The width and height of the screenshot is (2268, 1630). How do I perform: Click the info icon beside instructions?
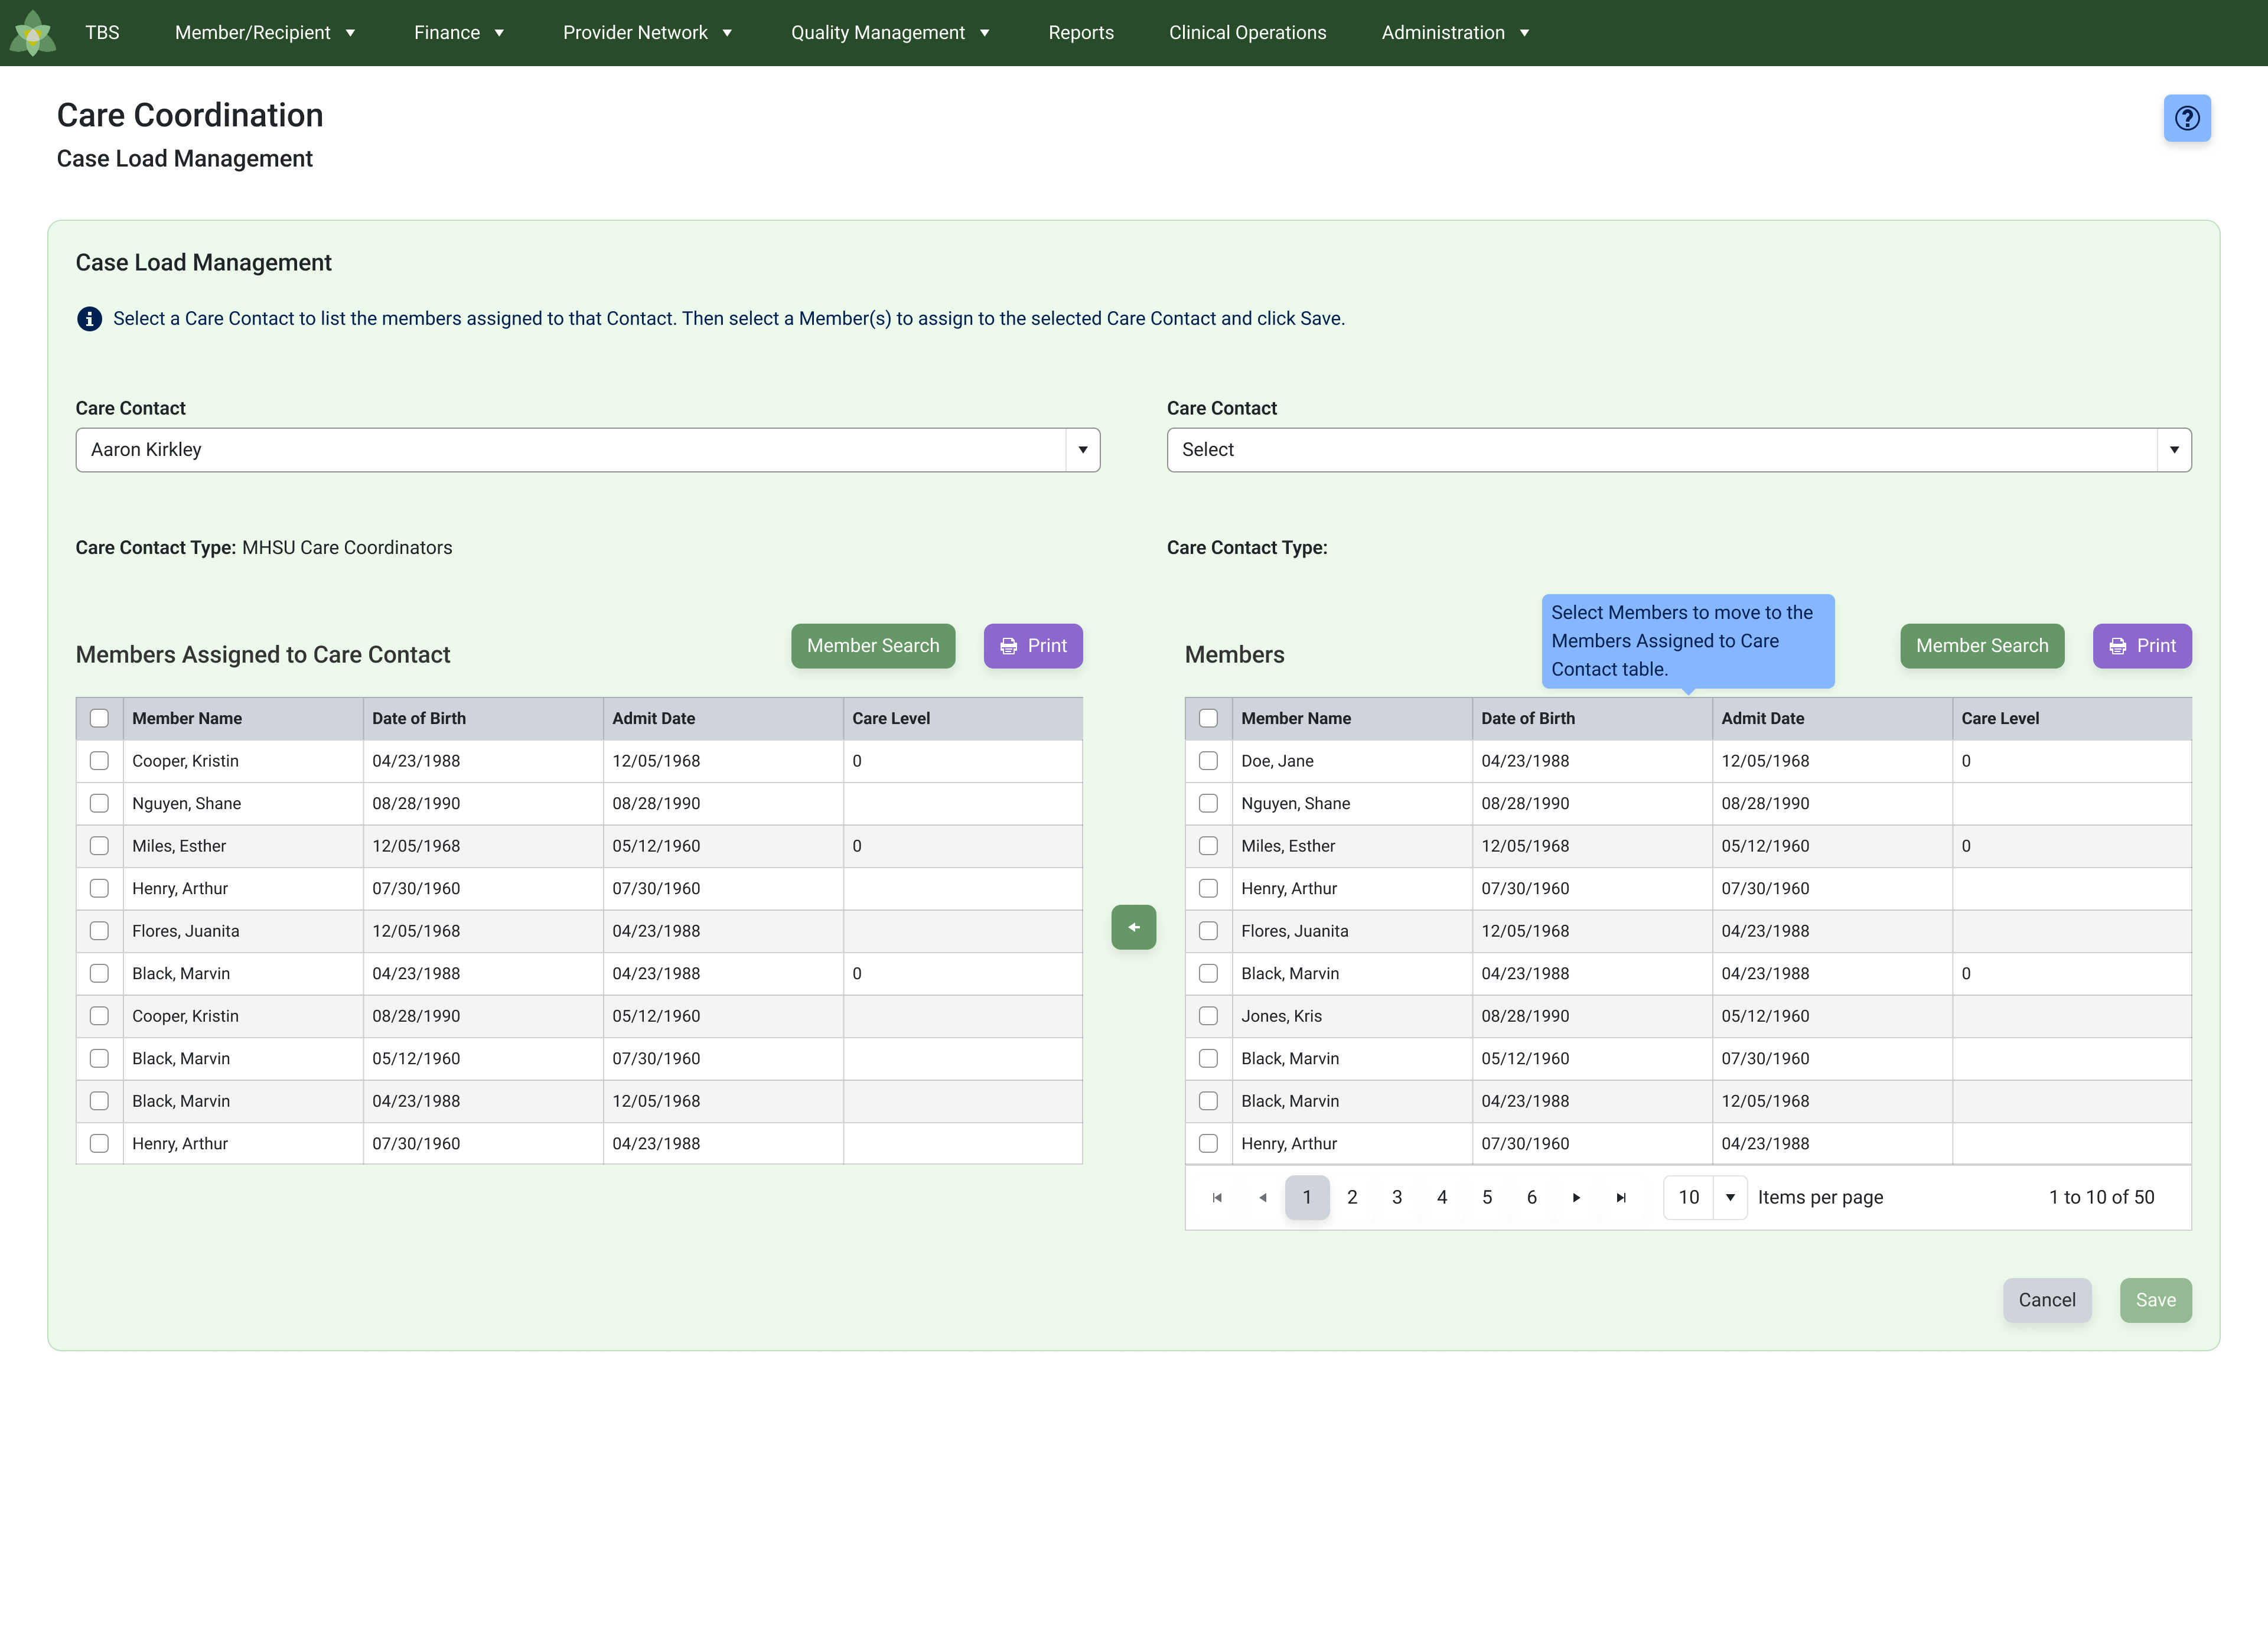89,319
